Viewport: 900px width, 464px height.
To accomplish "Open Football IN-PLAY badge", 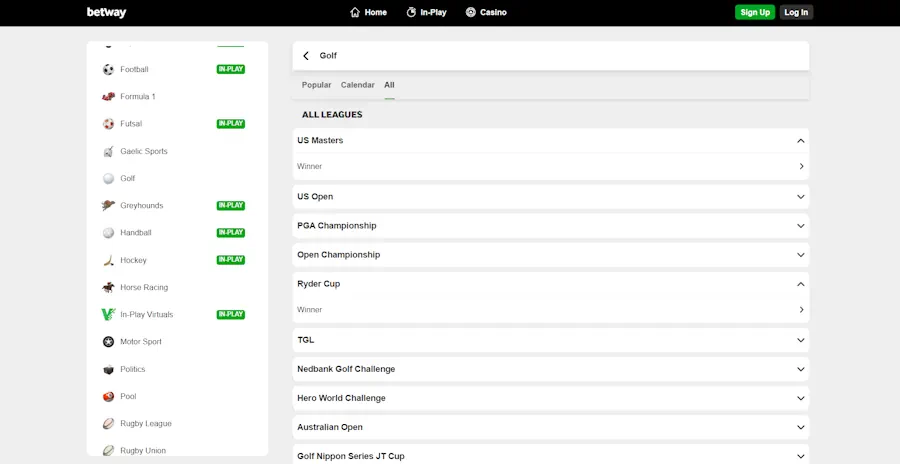I will [231, 69].
